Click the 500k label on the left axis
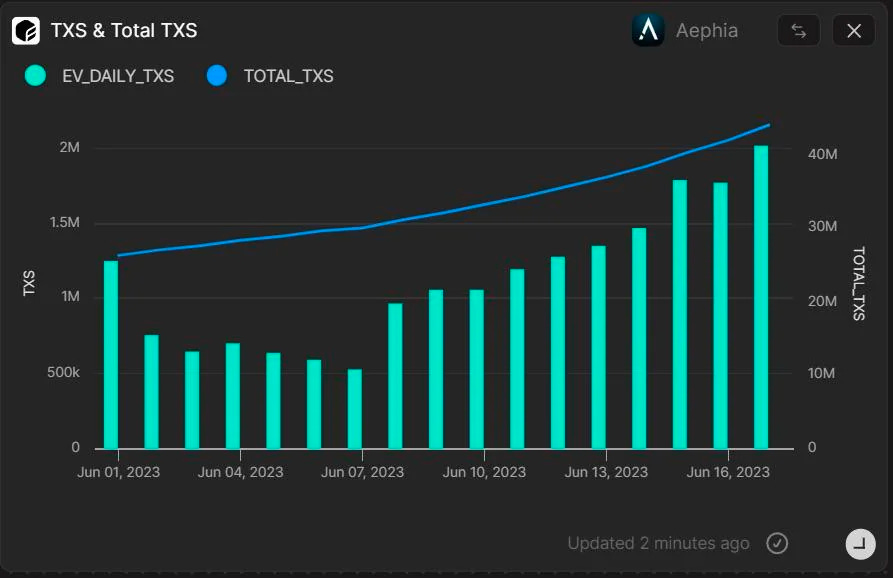 63,372
